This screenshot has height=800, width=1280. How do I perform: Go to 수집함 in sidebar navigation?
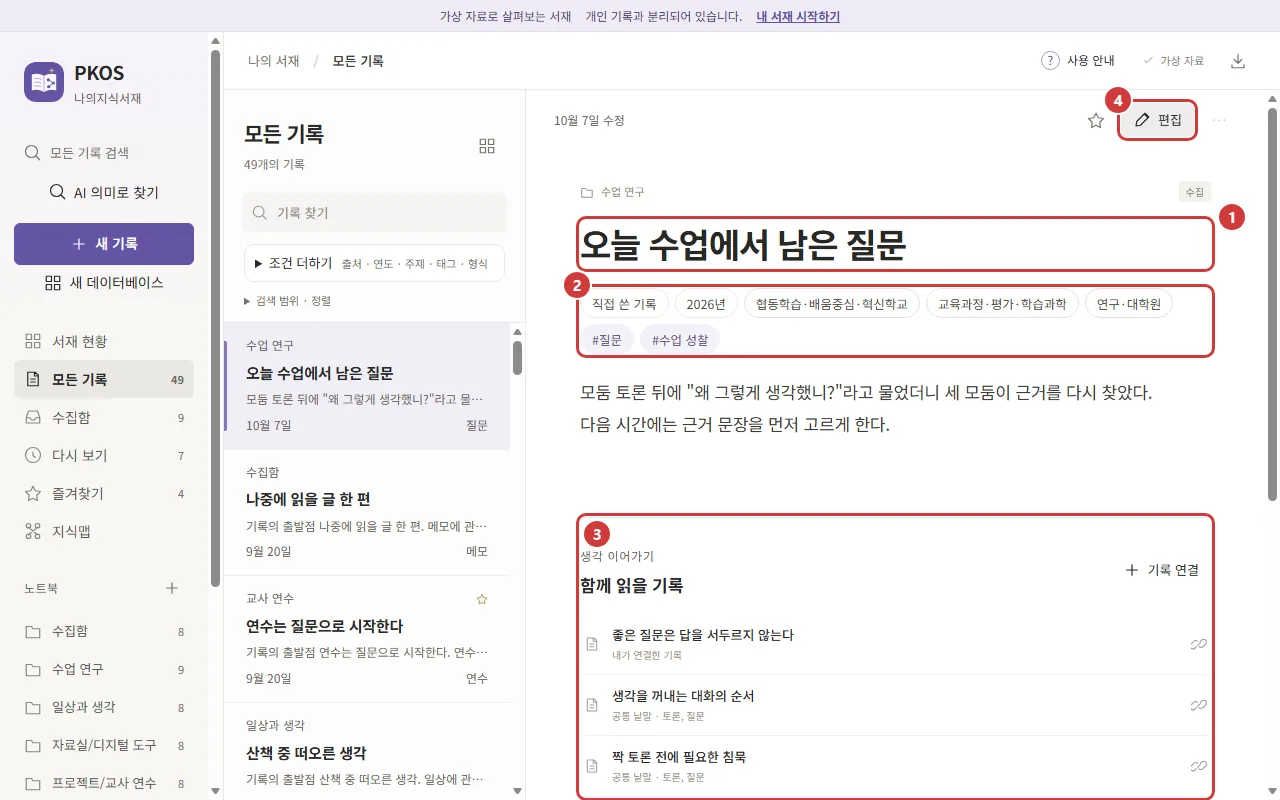pos(104,418)
